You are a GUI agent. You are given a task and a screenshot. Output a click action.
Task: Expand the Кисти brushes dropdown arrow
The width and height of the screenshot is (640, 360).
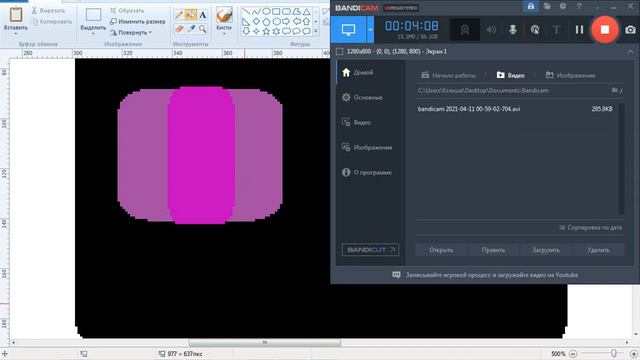tap(224, 33)
